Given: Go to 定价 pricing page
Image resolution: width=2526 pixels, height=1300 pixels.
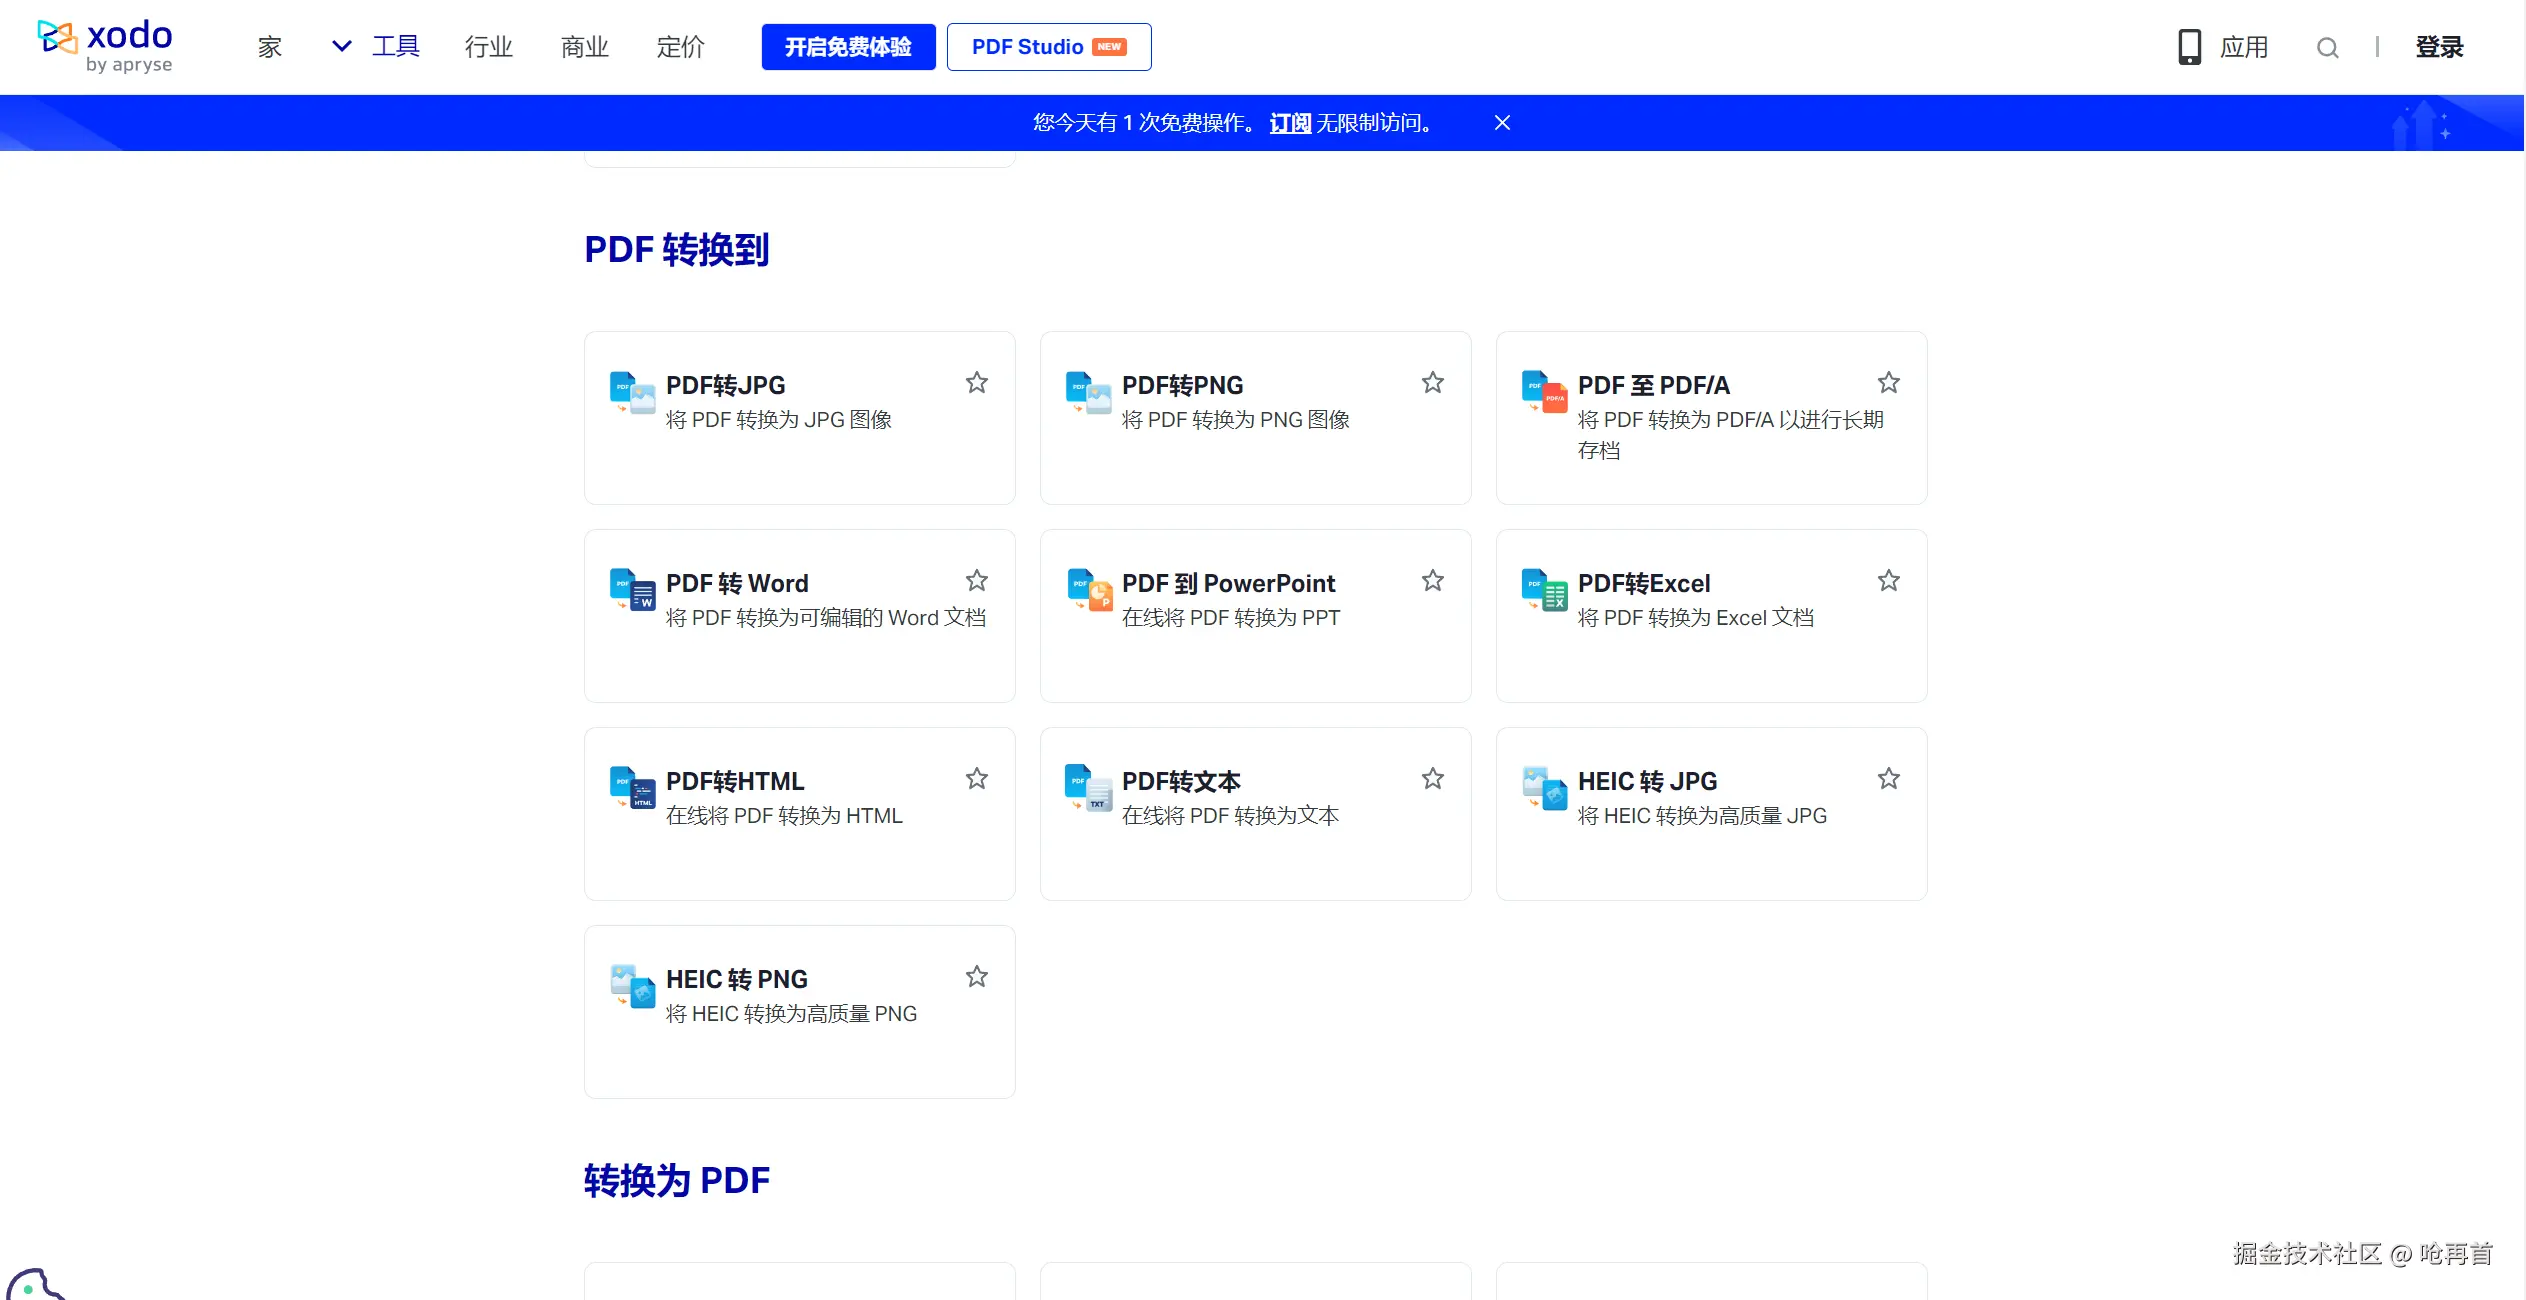Looking at the screenshot, I should 680,47.
